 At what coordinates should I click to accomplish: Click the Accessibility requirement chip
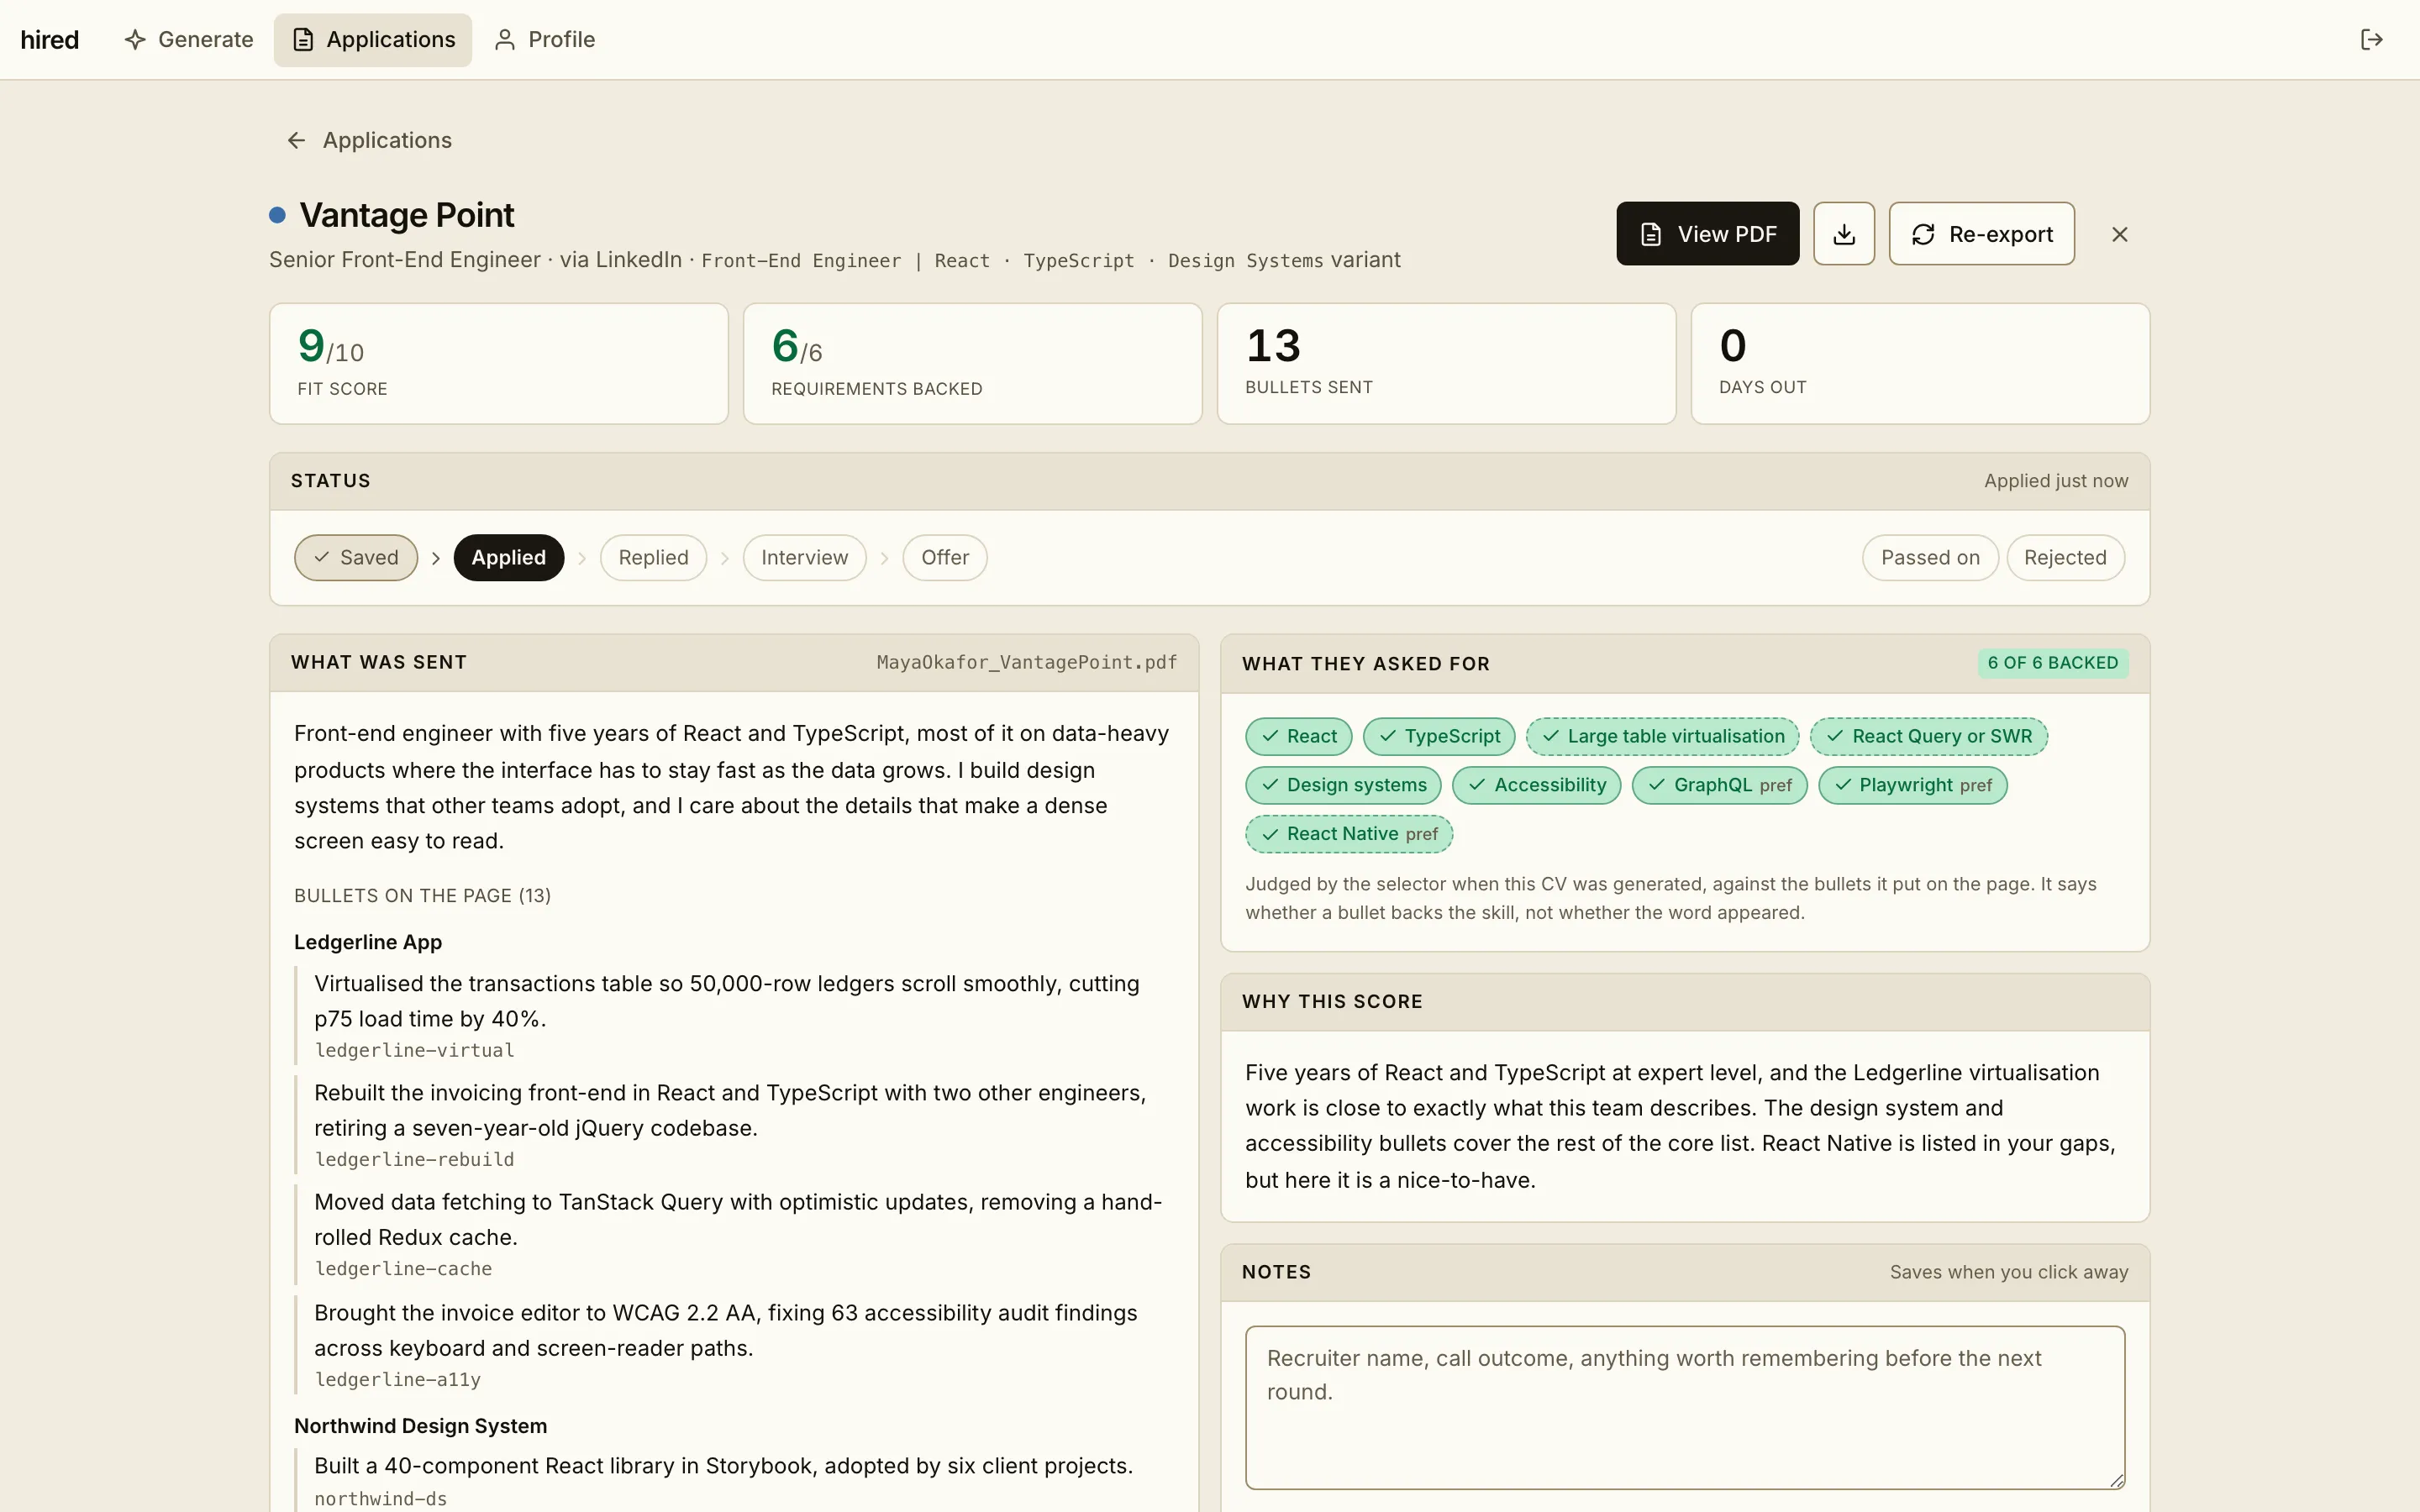point(1536,785)
